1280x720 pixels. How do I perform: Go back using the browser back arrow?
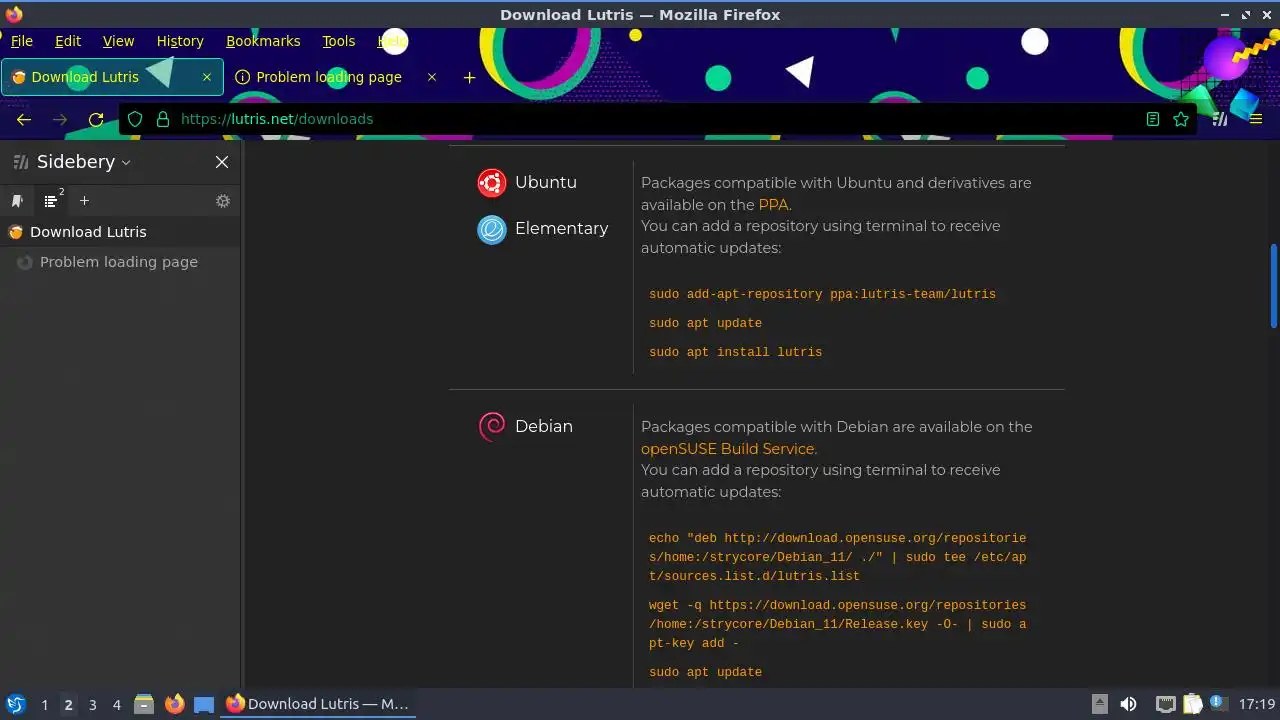point(24,119)
